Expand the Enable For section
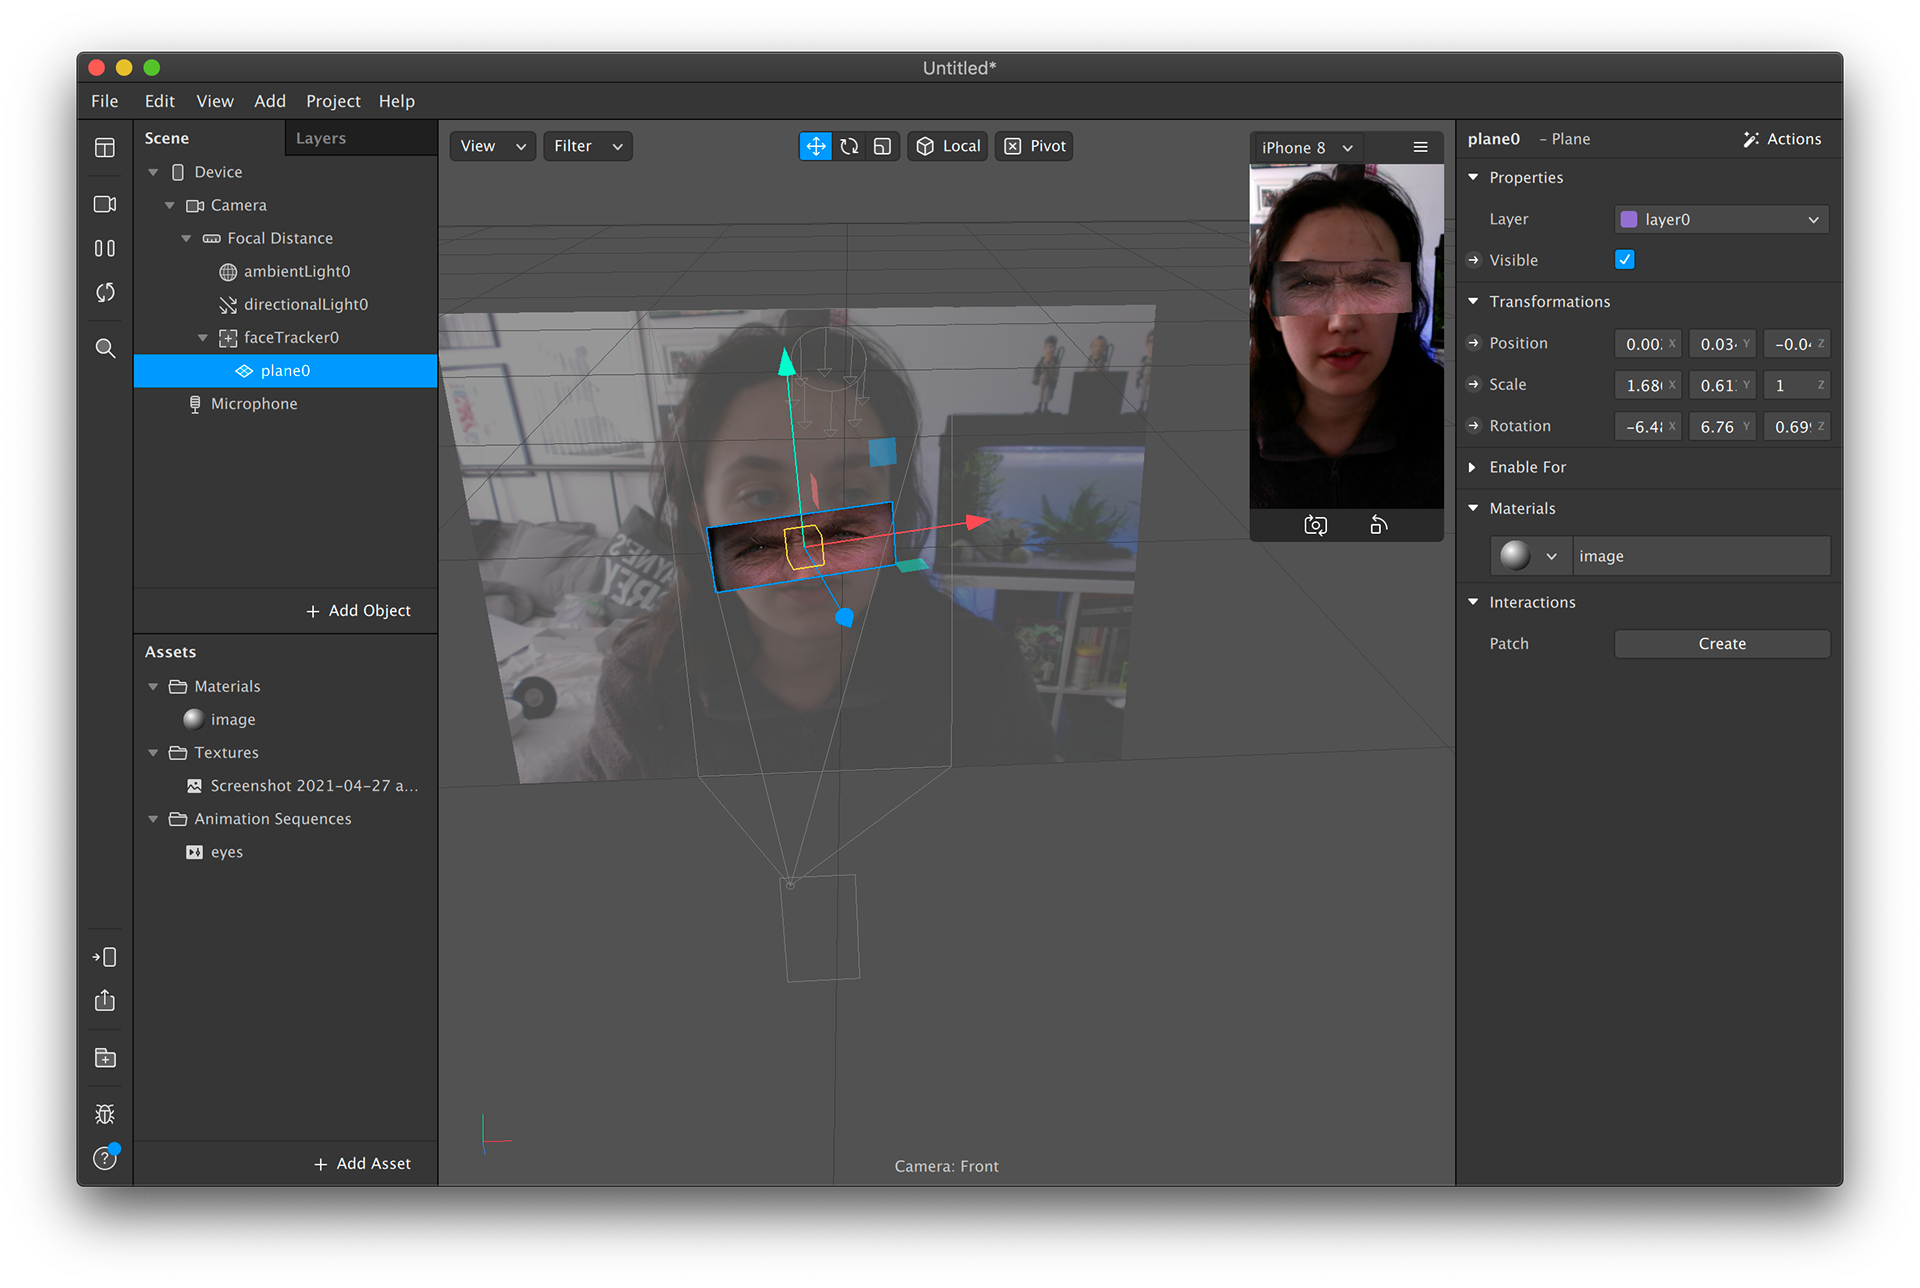Viewport: 1920px width, 1288px height. (x=1473, y=467)
